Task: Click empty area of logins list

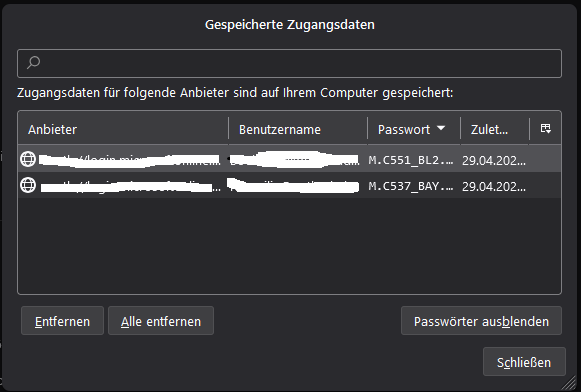Action: 289,246
